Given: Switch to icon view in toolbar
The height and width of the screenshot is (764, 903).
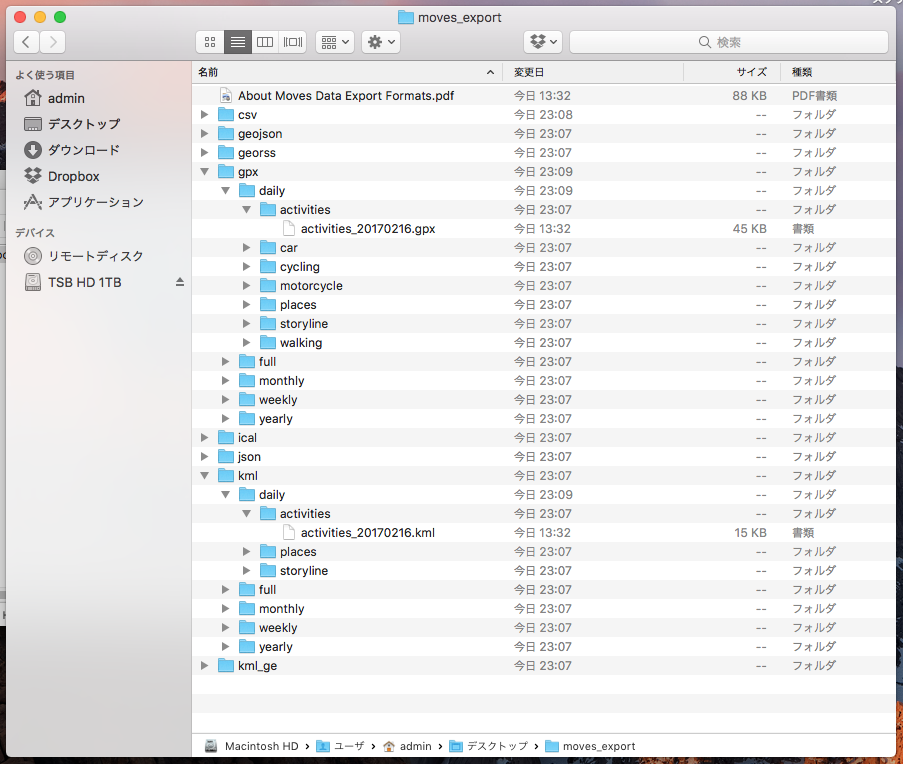Looking at the screenshot, I should 210,42.
